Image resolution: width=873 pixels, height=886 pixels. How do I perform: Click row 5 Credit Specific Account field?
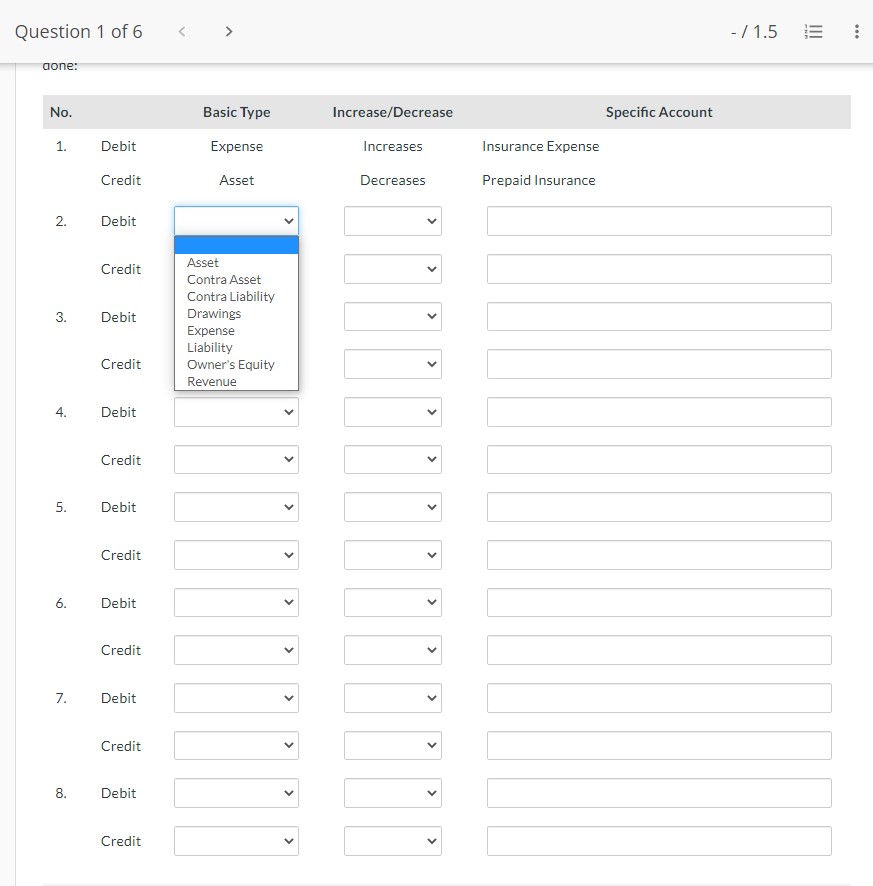658,555
